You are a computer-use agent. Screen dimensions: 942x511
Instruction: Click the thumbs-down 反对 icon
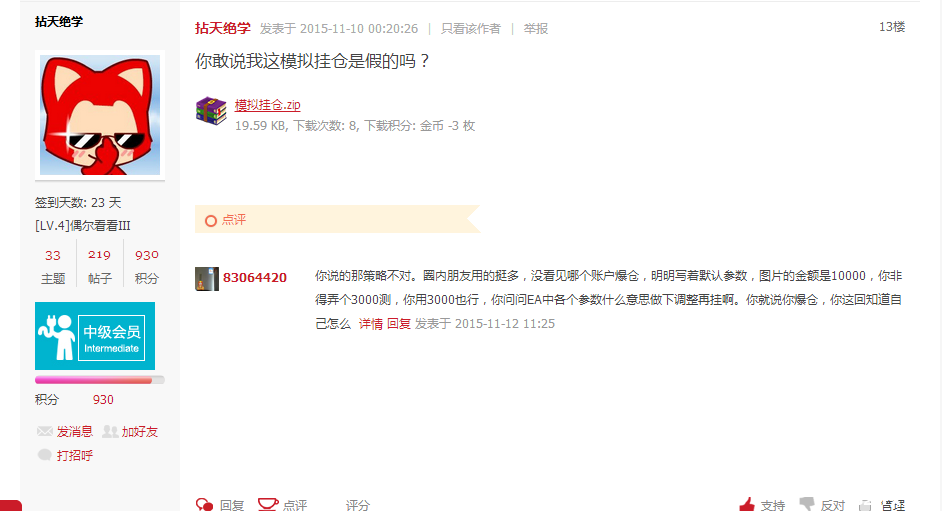[x=807, y=504]
